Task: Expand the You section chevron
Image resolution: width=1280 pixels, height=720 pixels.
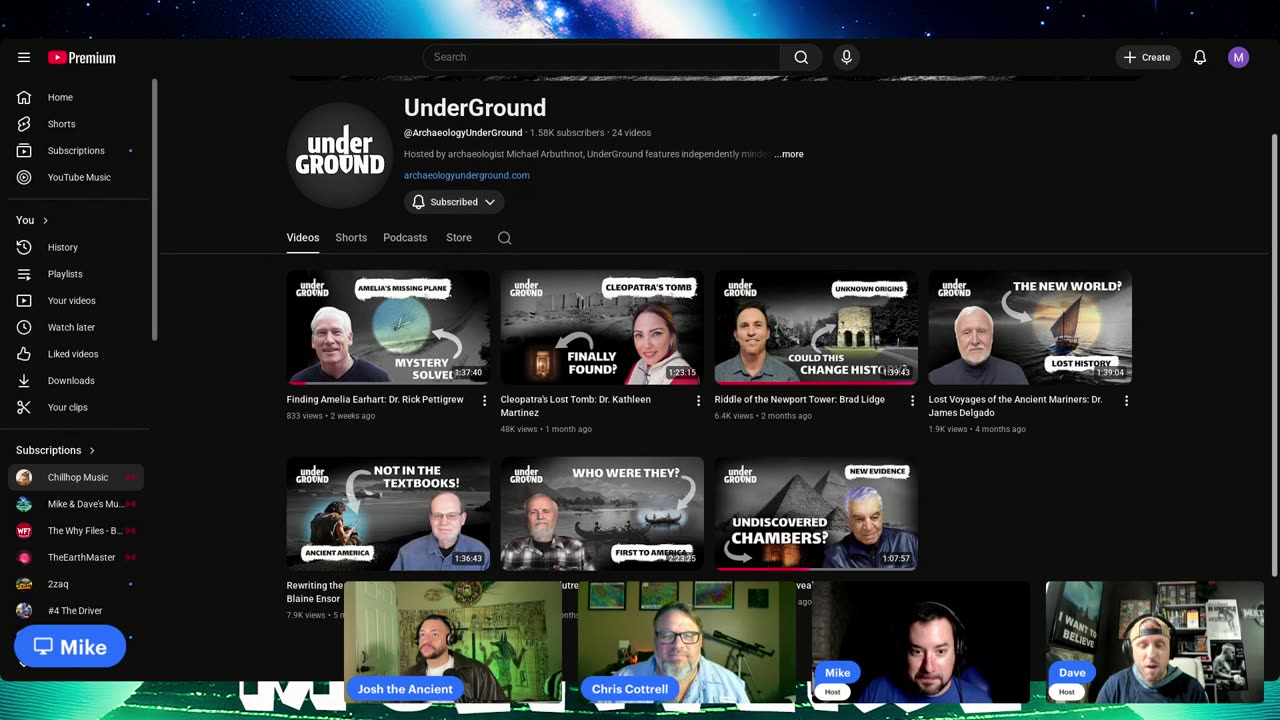Action: click(x=45, y=220)
